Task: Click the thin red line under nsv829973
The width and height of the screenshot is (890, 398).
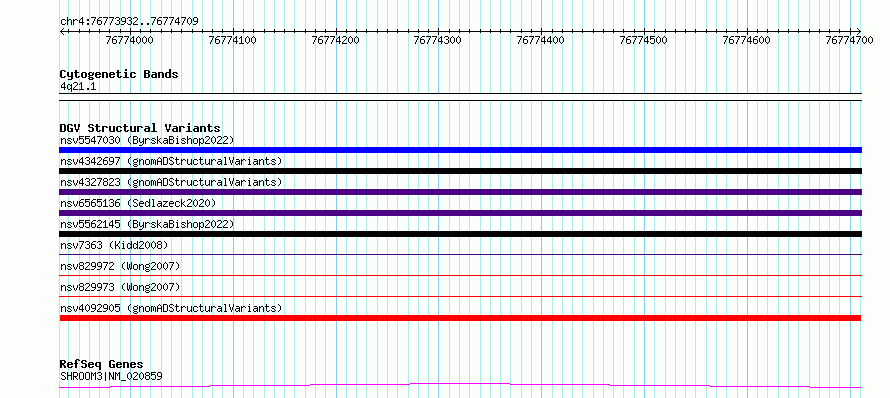Action: 460,296
